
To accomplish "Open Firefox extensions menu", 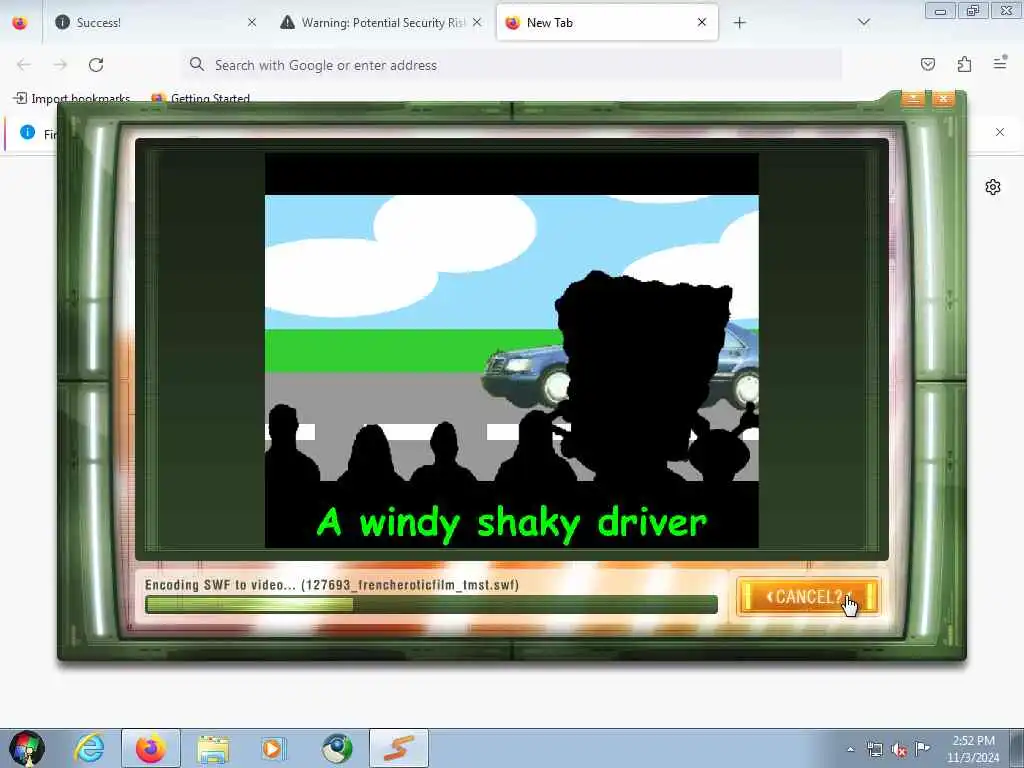I will click(x=964, y=64).
